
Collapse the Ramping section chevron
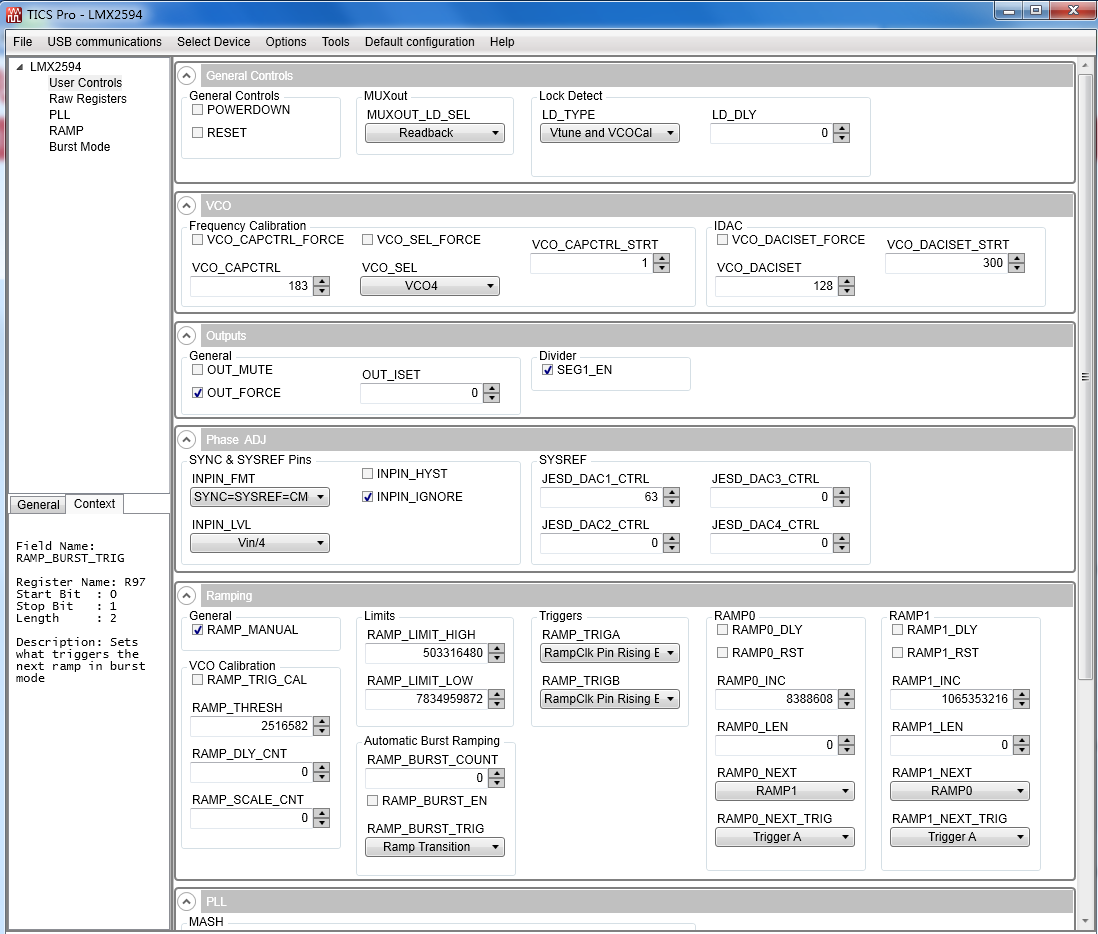[186, 596]
